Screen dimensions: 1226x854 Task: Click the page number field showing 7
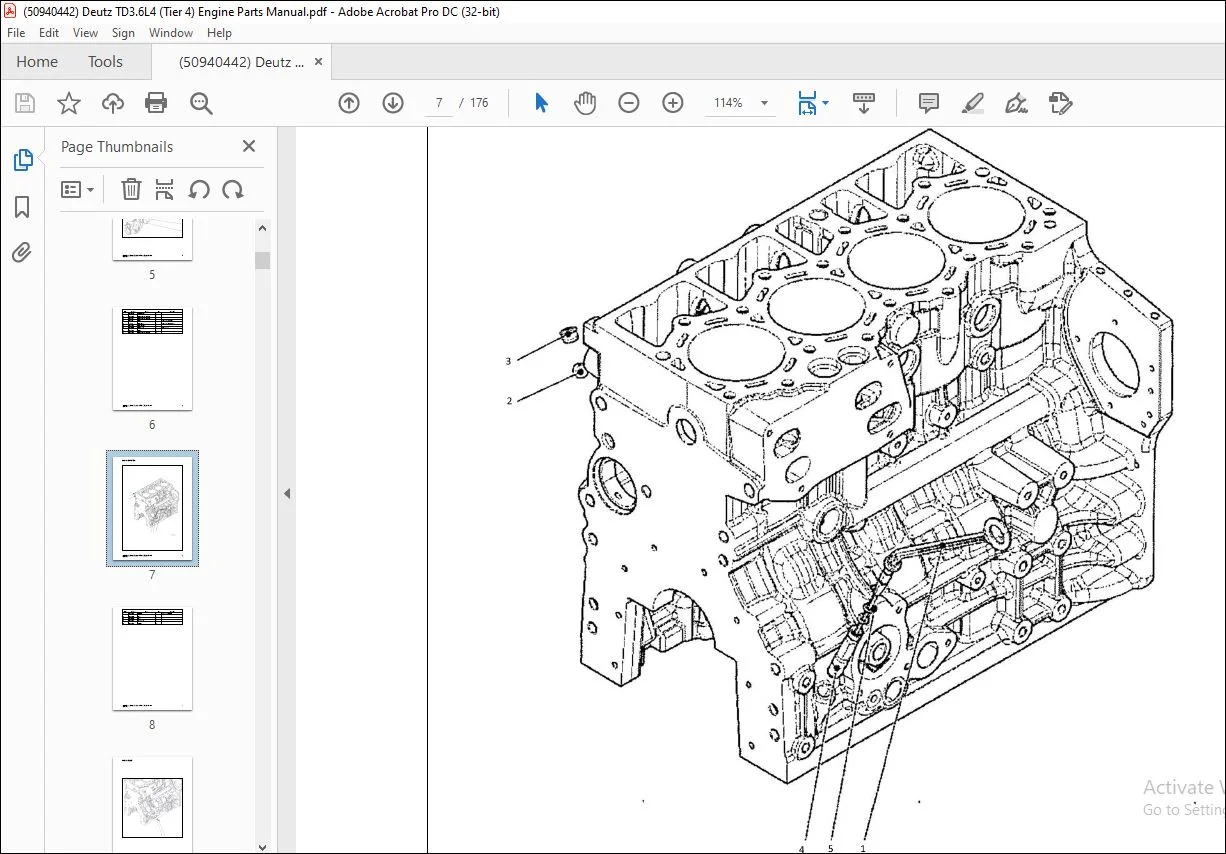(x=439, y=103)
